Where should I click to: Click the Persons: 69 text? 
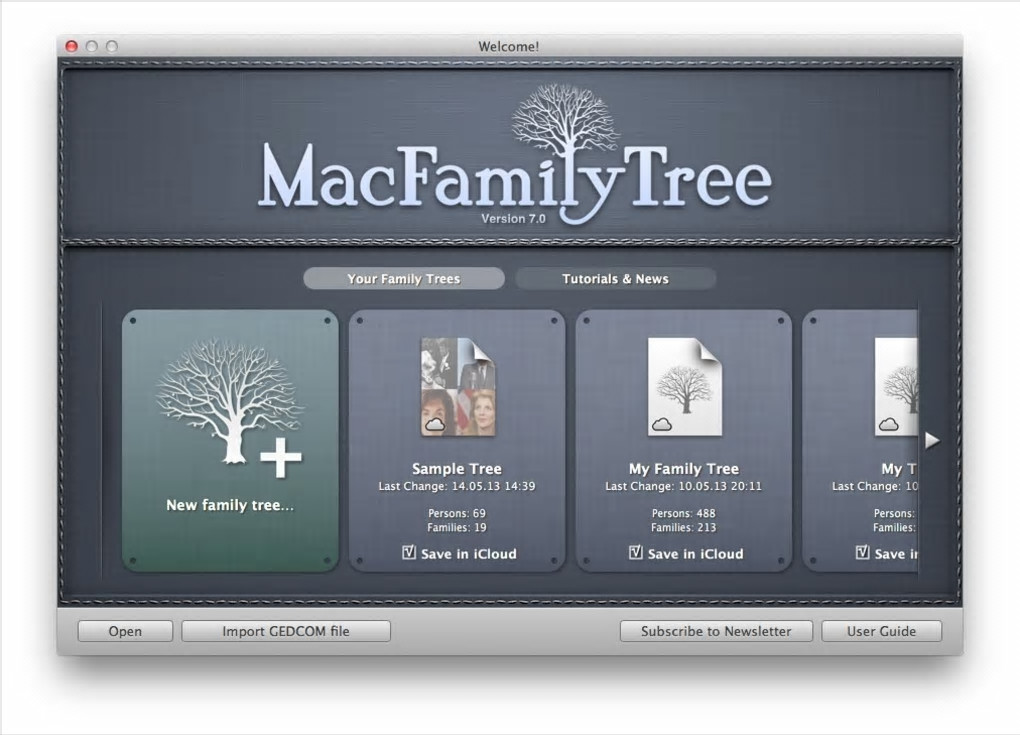tap(457, 513)
